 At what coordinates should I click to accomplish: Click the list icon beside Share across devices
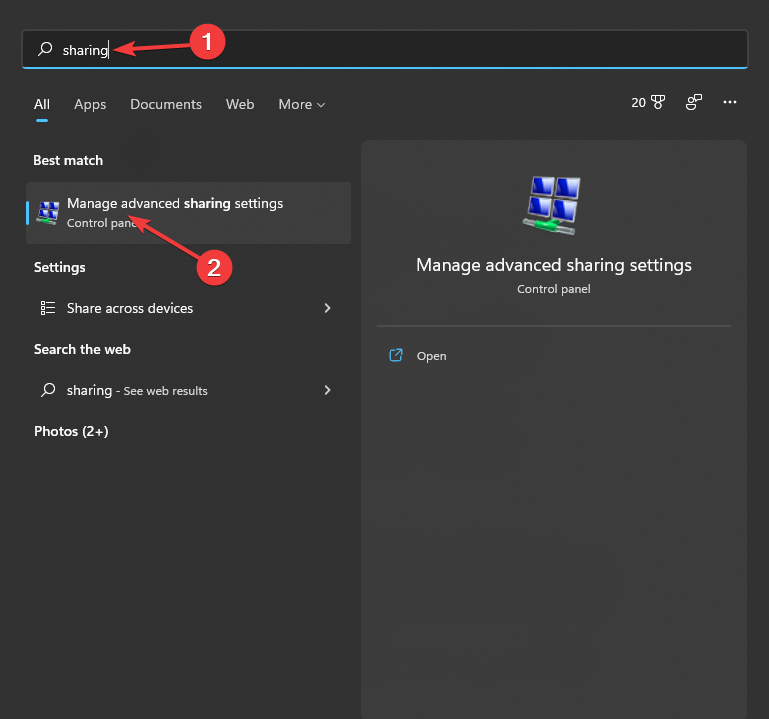(47, 308)
